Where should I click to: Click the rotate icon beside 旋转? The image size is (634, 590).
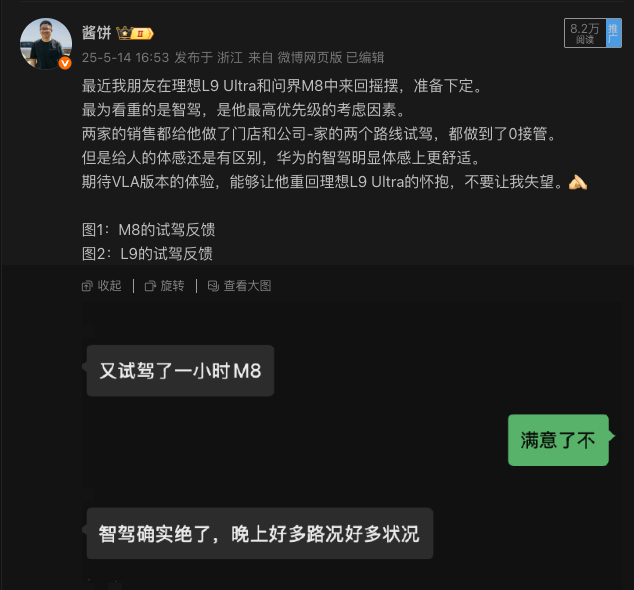click(x=150, y=286)
